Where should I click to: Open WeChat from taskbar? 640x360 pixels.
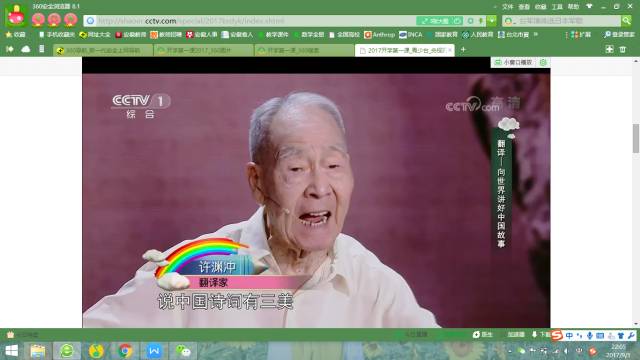[x=183, y=351]
